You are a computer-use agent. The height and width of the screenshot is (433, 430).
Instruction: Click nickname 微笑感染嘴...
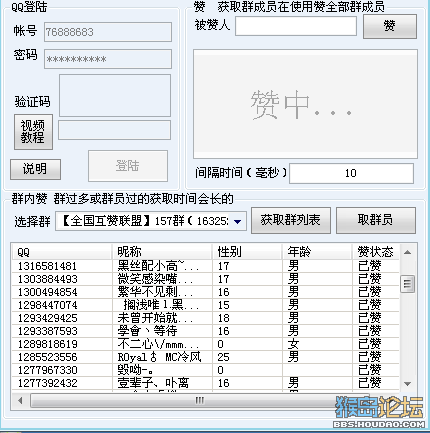155,279
